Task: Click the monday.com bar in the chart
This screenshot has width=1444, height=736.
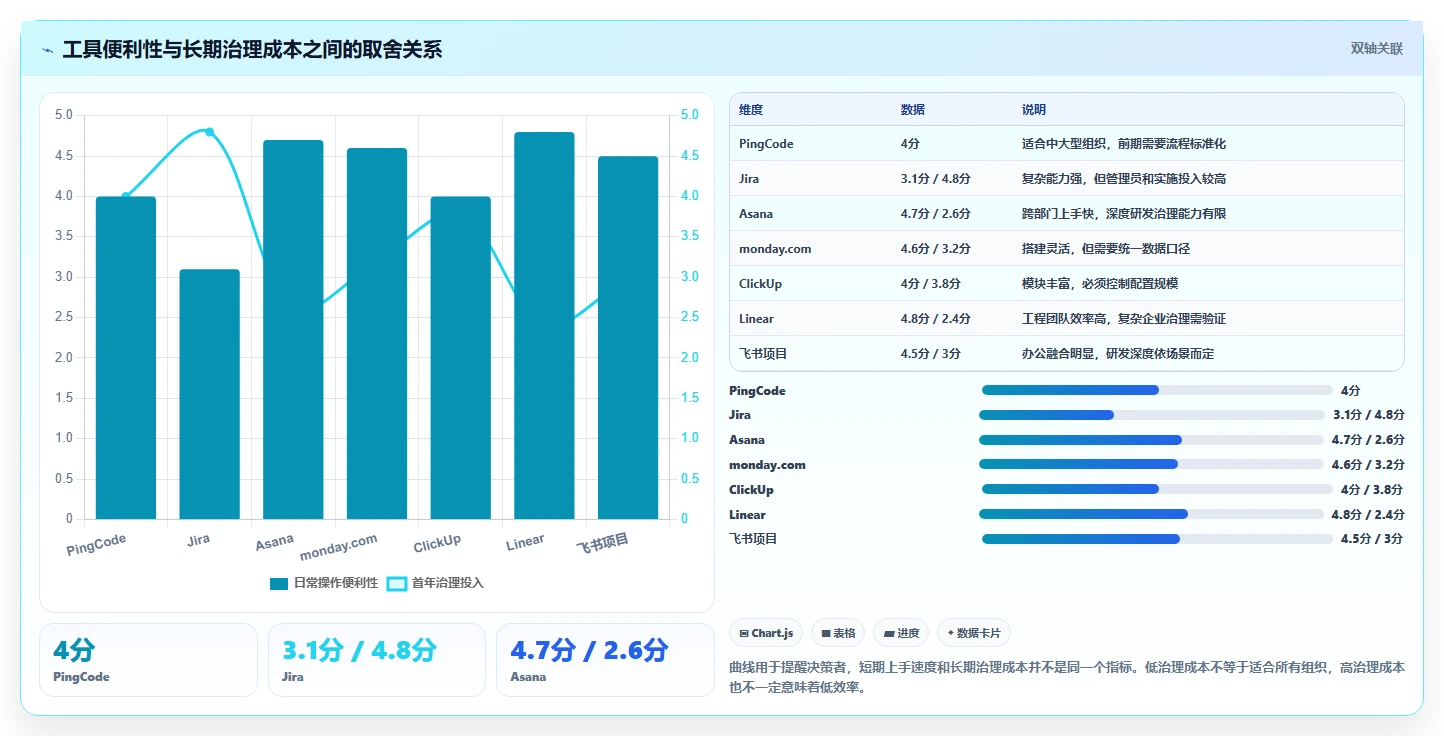Action: pyautogui.click(x=377, y=334)
